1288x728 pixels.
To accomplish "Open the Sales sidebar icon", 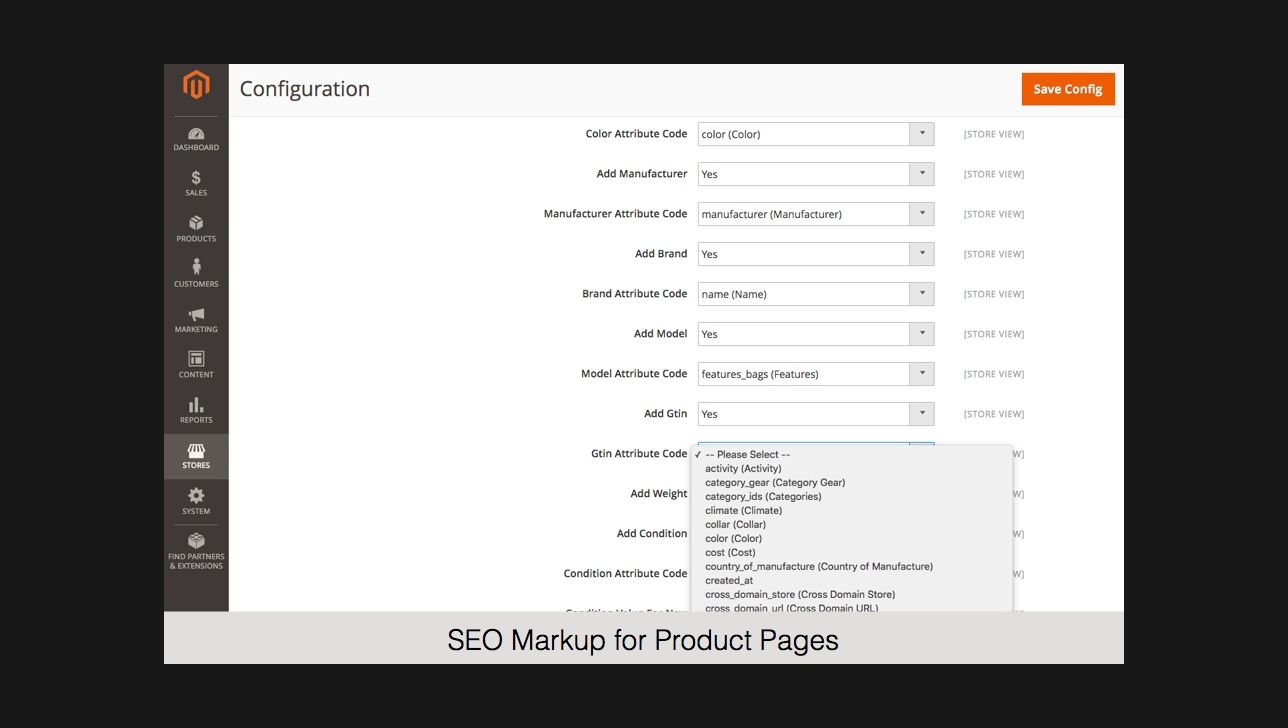I will (x=196, y=179).
